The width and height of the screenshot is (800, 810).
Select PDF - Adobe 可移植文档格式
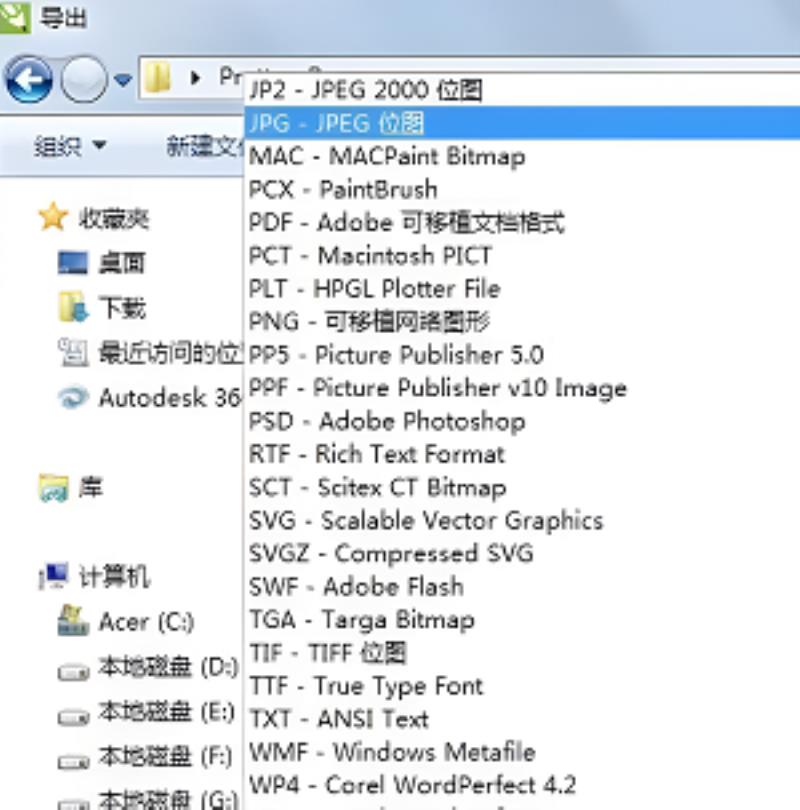[x=522, y=222]
